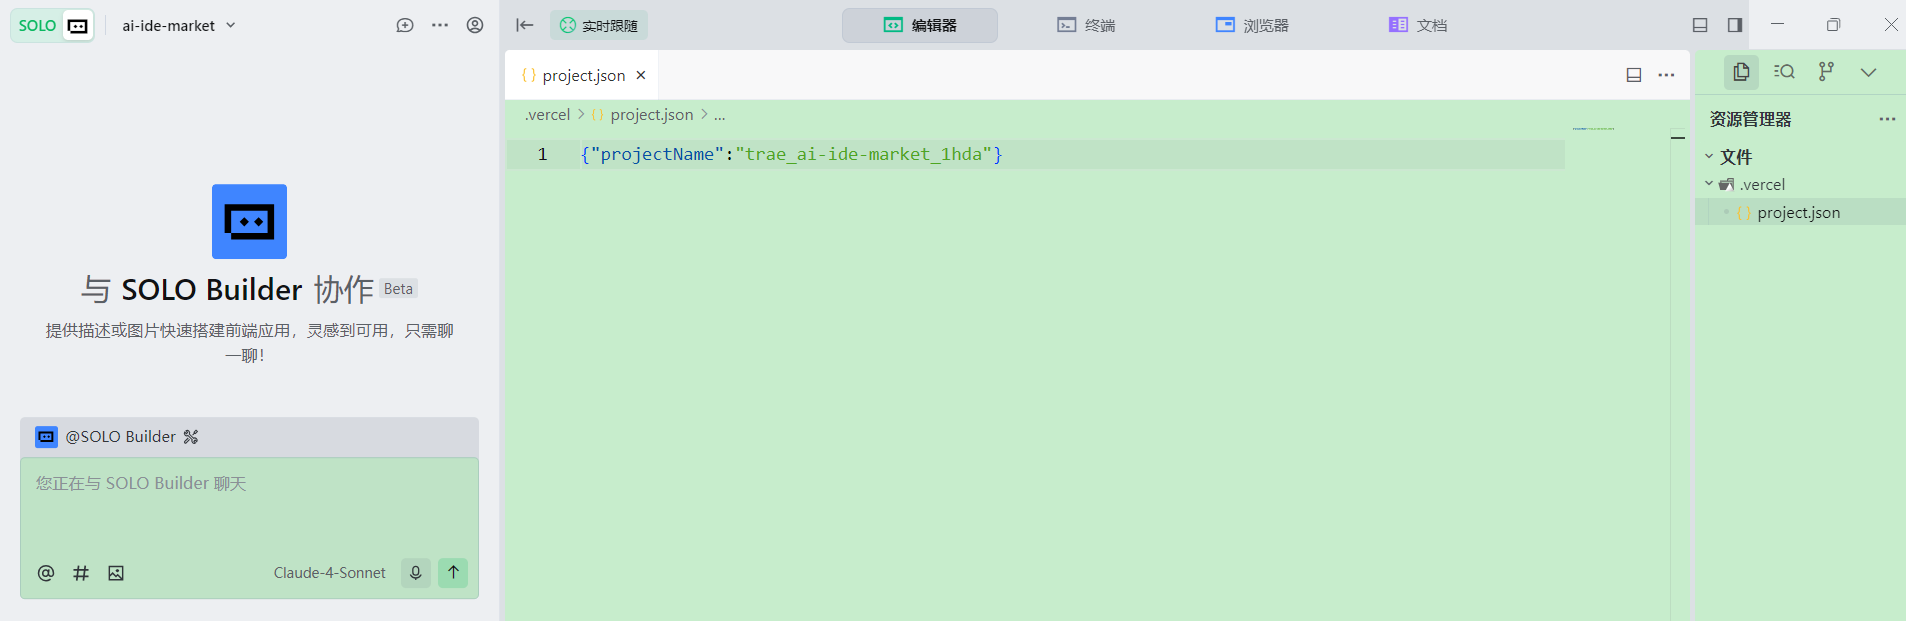This screenshot has width=1906, height=621.
Task: Insert an @ mention in chat
Action: tap(46, 573)
